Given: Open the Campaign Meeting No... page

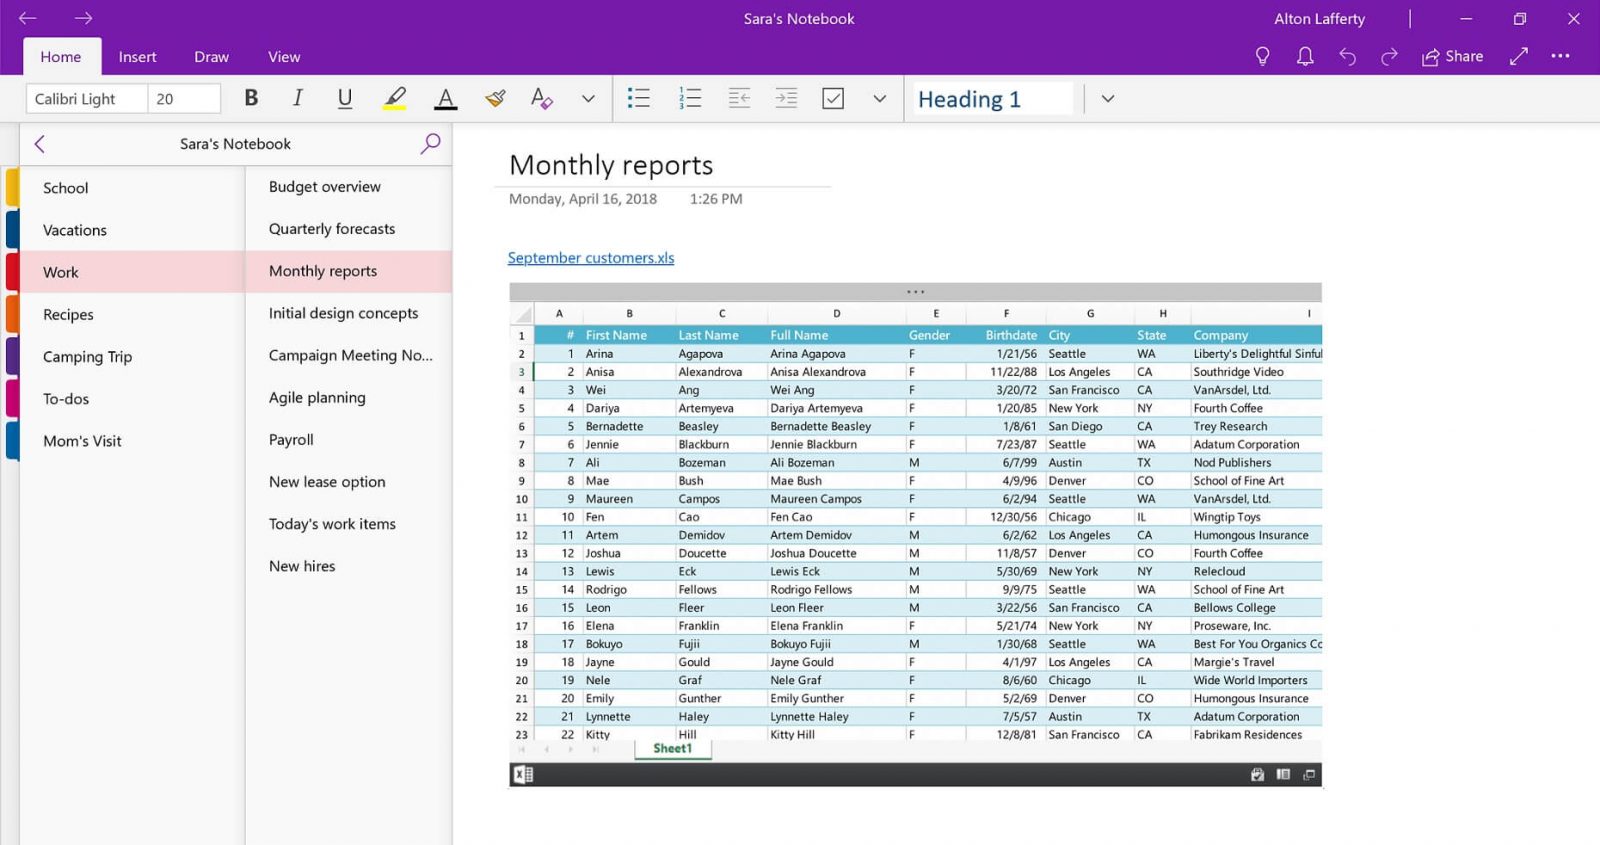Looking at the screenshot, I should (x=349, y=355).
